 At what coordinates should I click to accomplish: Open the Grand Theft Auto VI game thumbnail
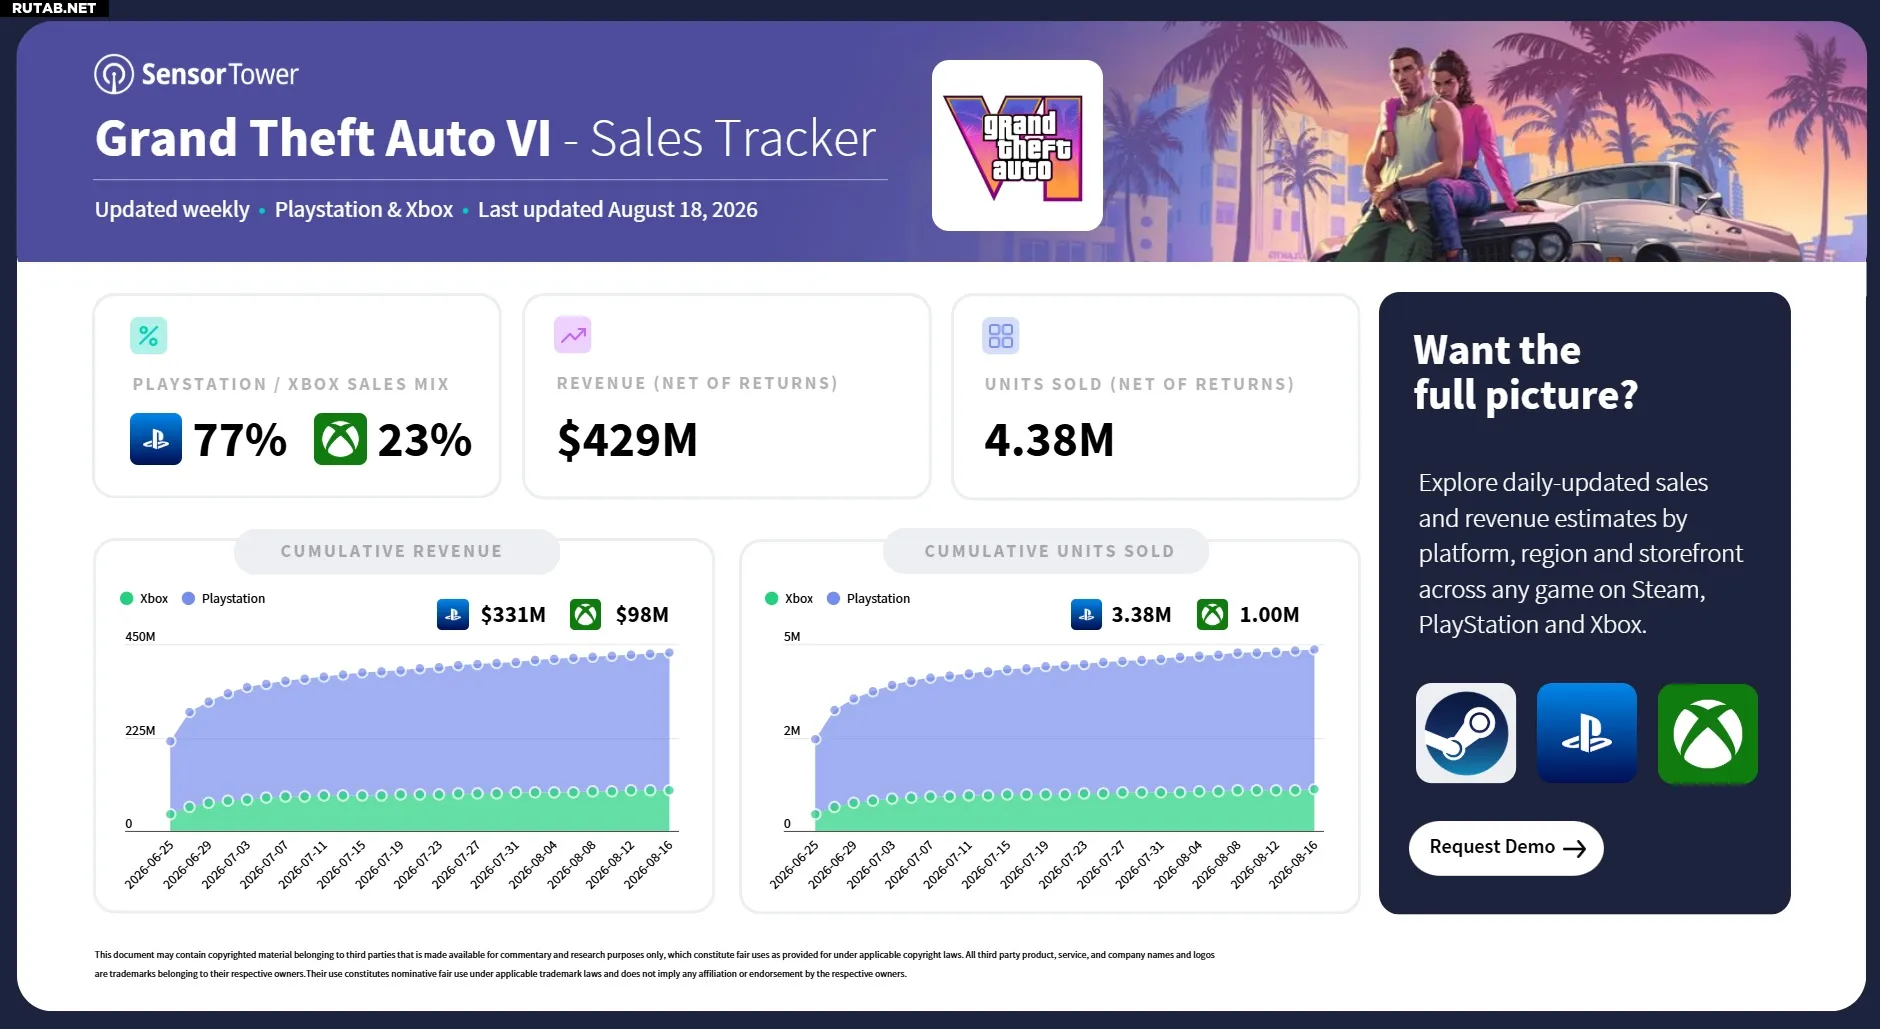click(1017, 145)
